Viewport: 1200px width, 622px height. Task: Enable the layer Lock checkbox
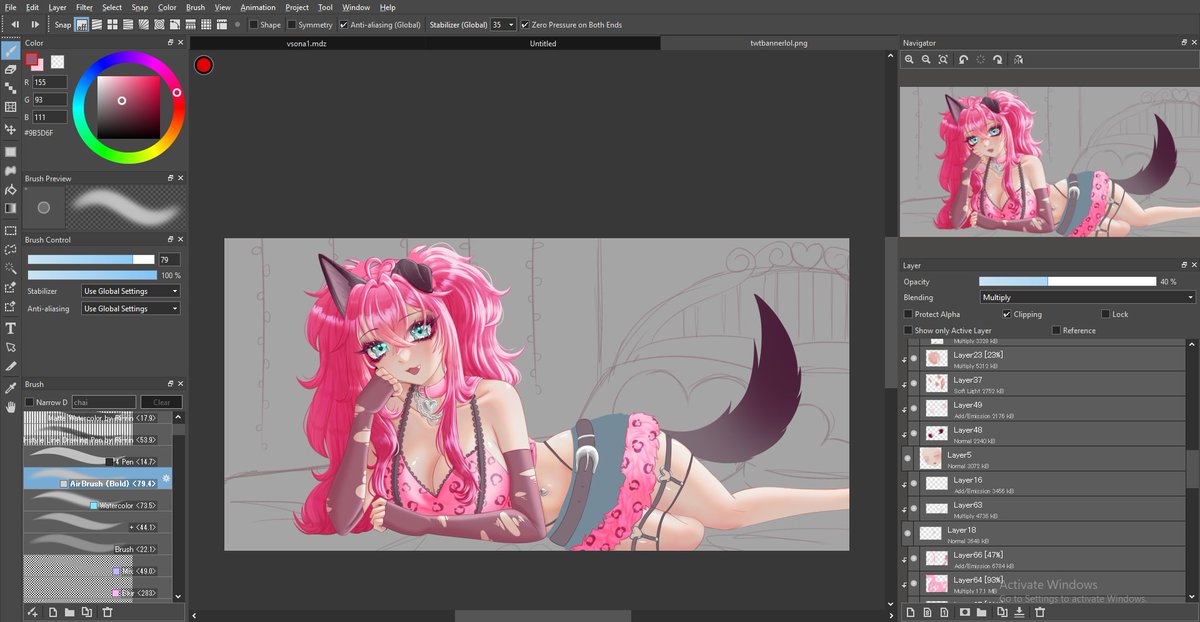tap(1105, 314)
